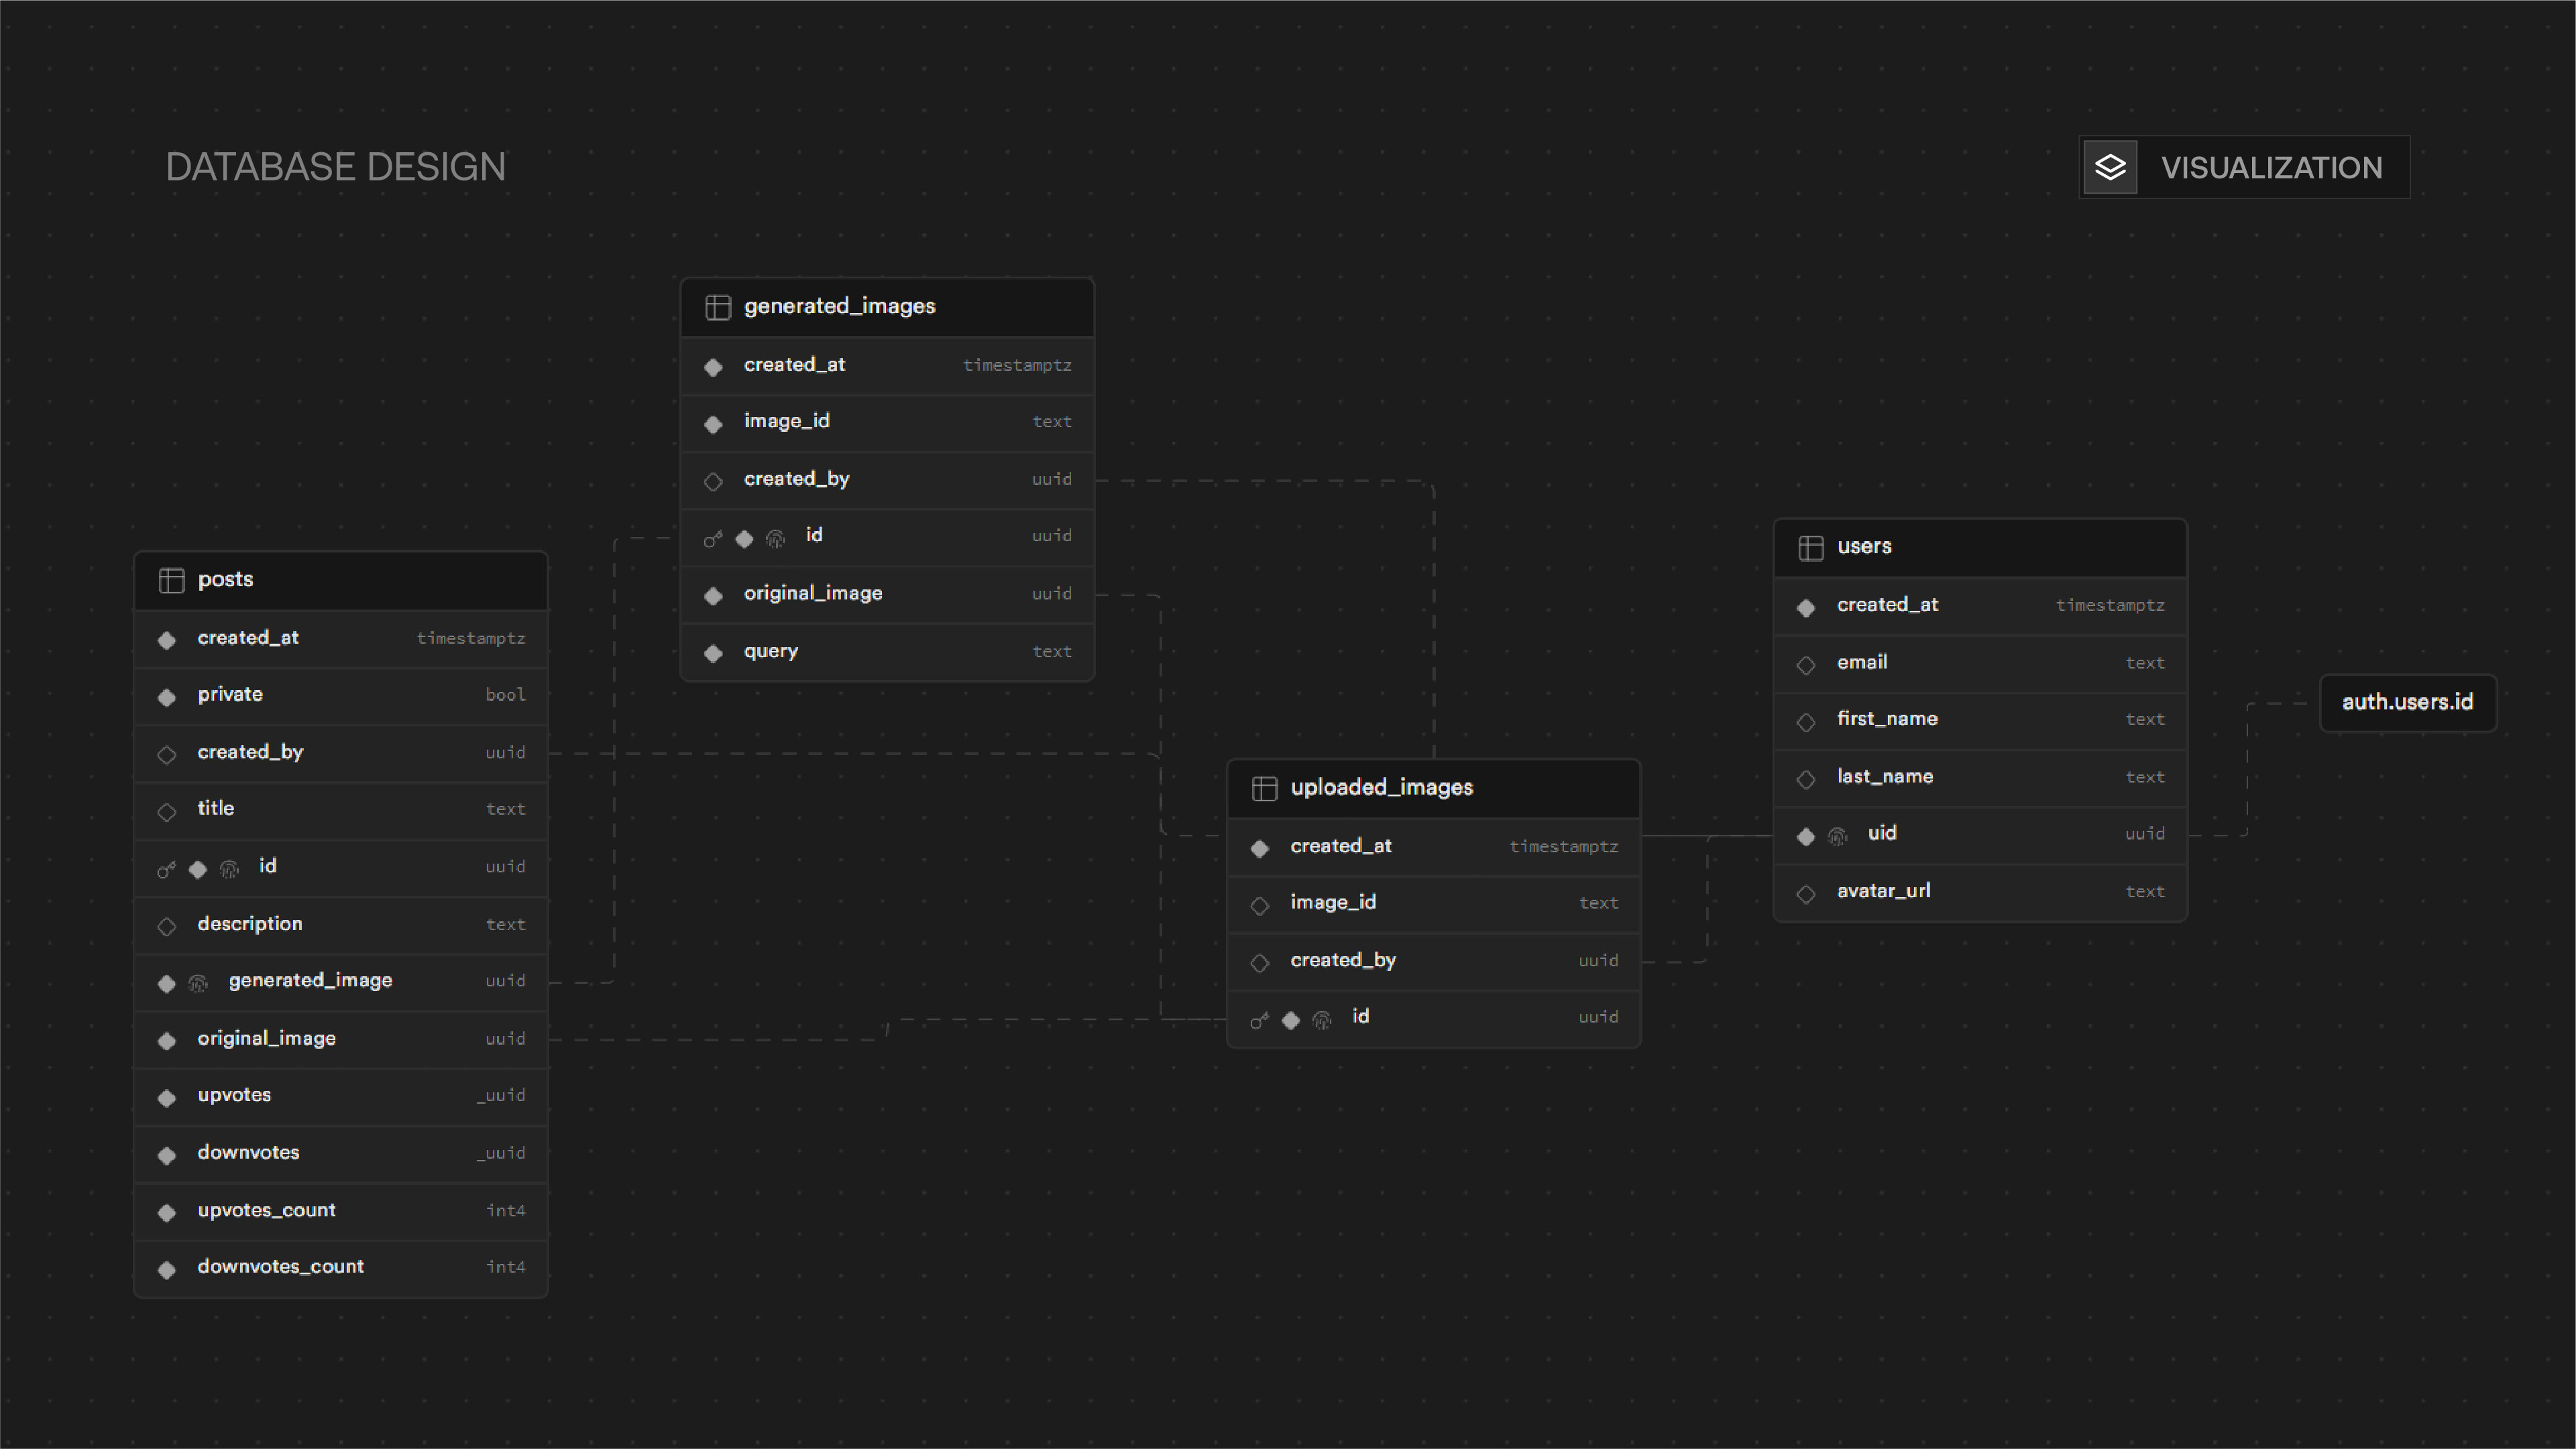Screen dimensions: 2576x1449
Task: Click the layers icon beside VISUALIZATION
Action: [x=2110, y=167]
